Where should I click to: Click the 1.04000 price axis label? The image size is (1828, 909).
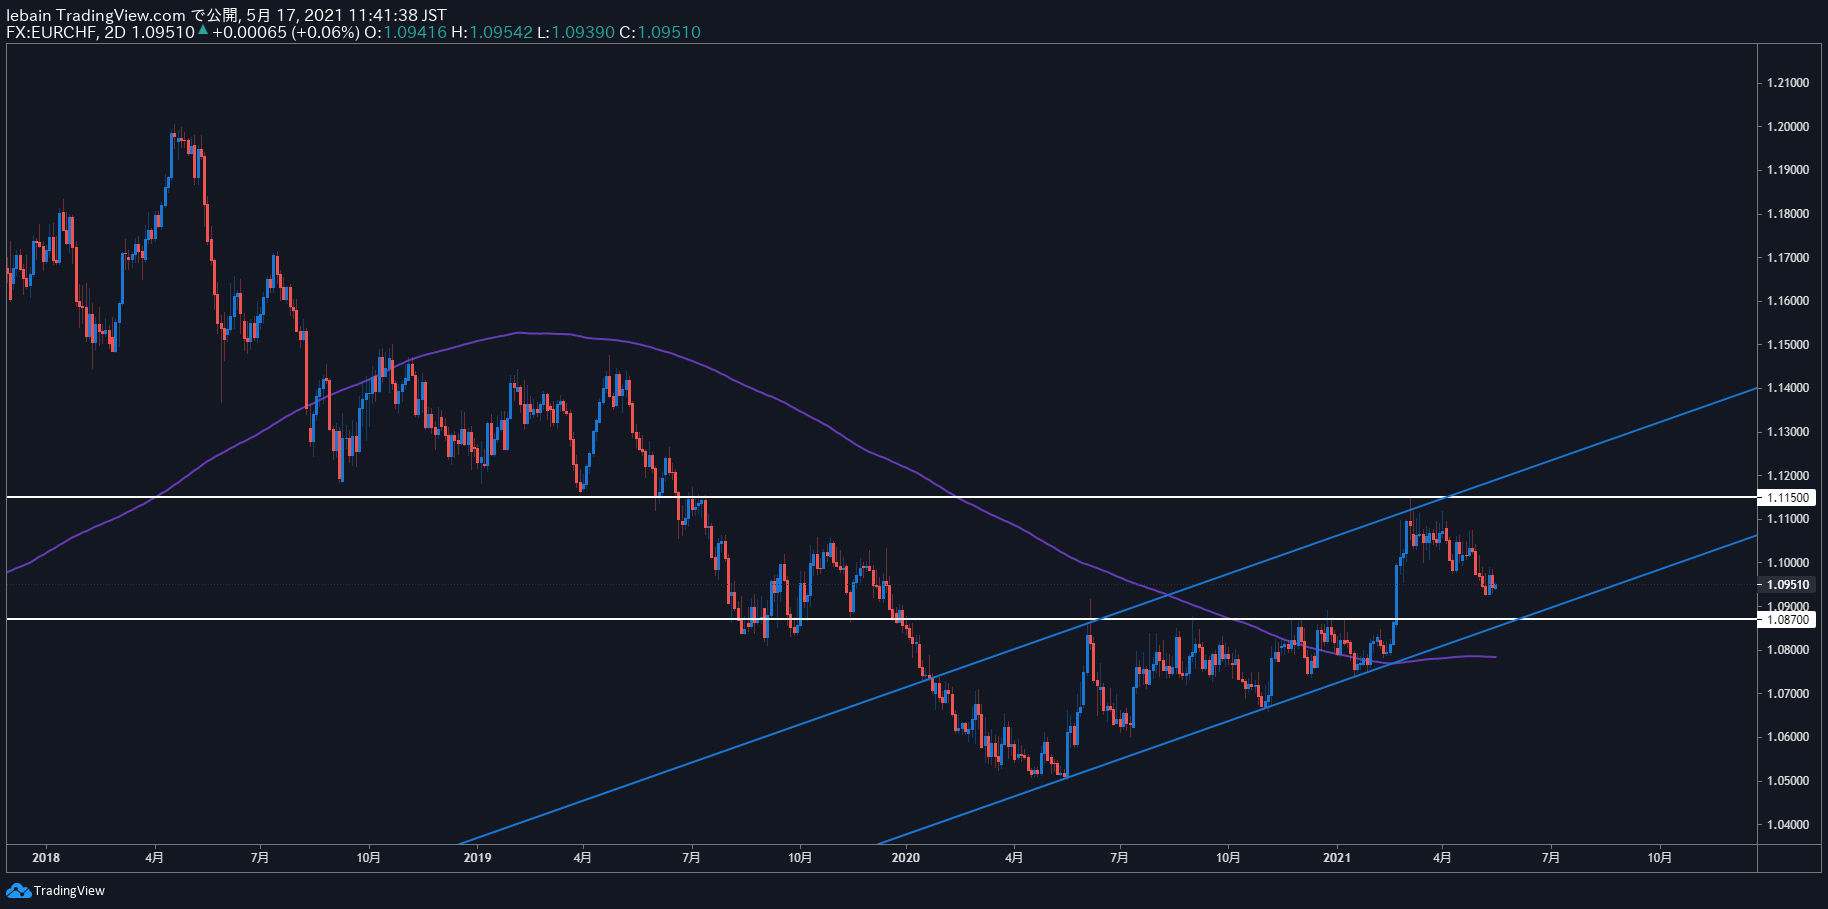1788,824
